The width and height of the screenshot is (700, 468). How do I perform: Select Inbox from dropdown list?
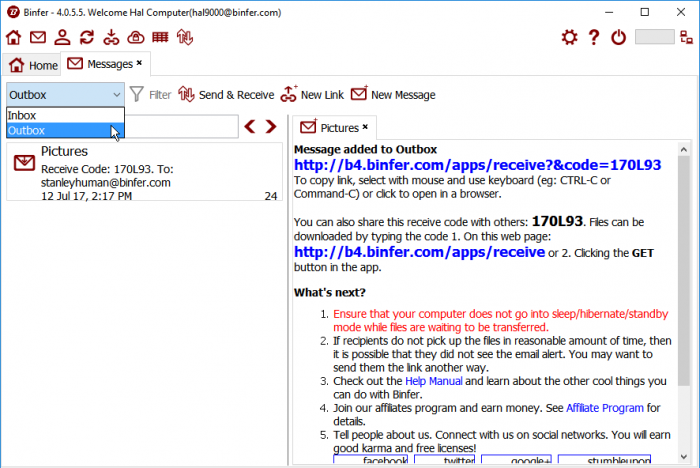pyautogui.click(x=65, y=115)
